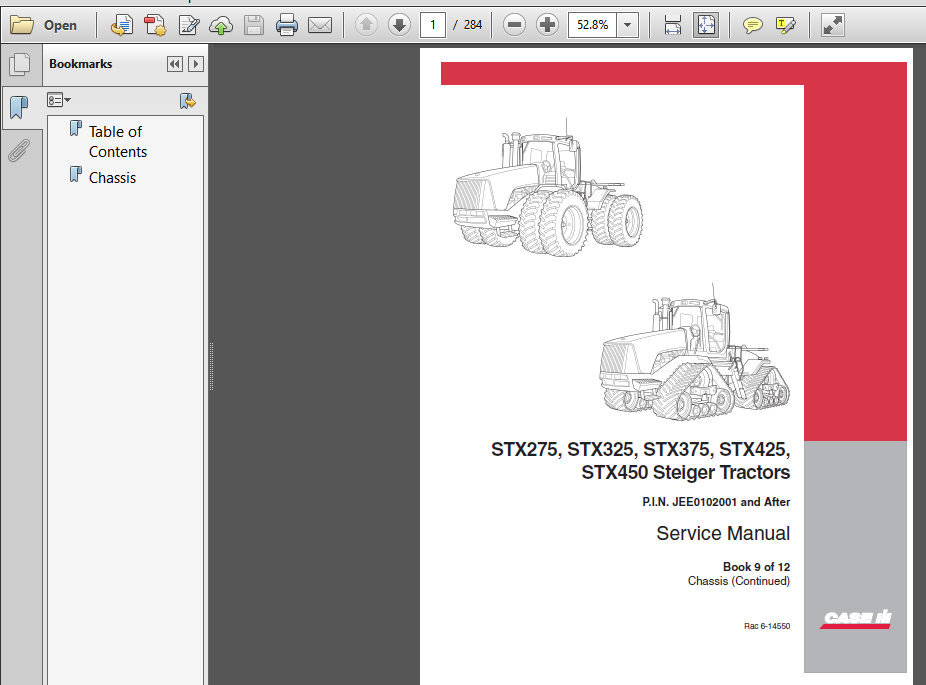Switch to read mode with expand icon

click(833, 25)
